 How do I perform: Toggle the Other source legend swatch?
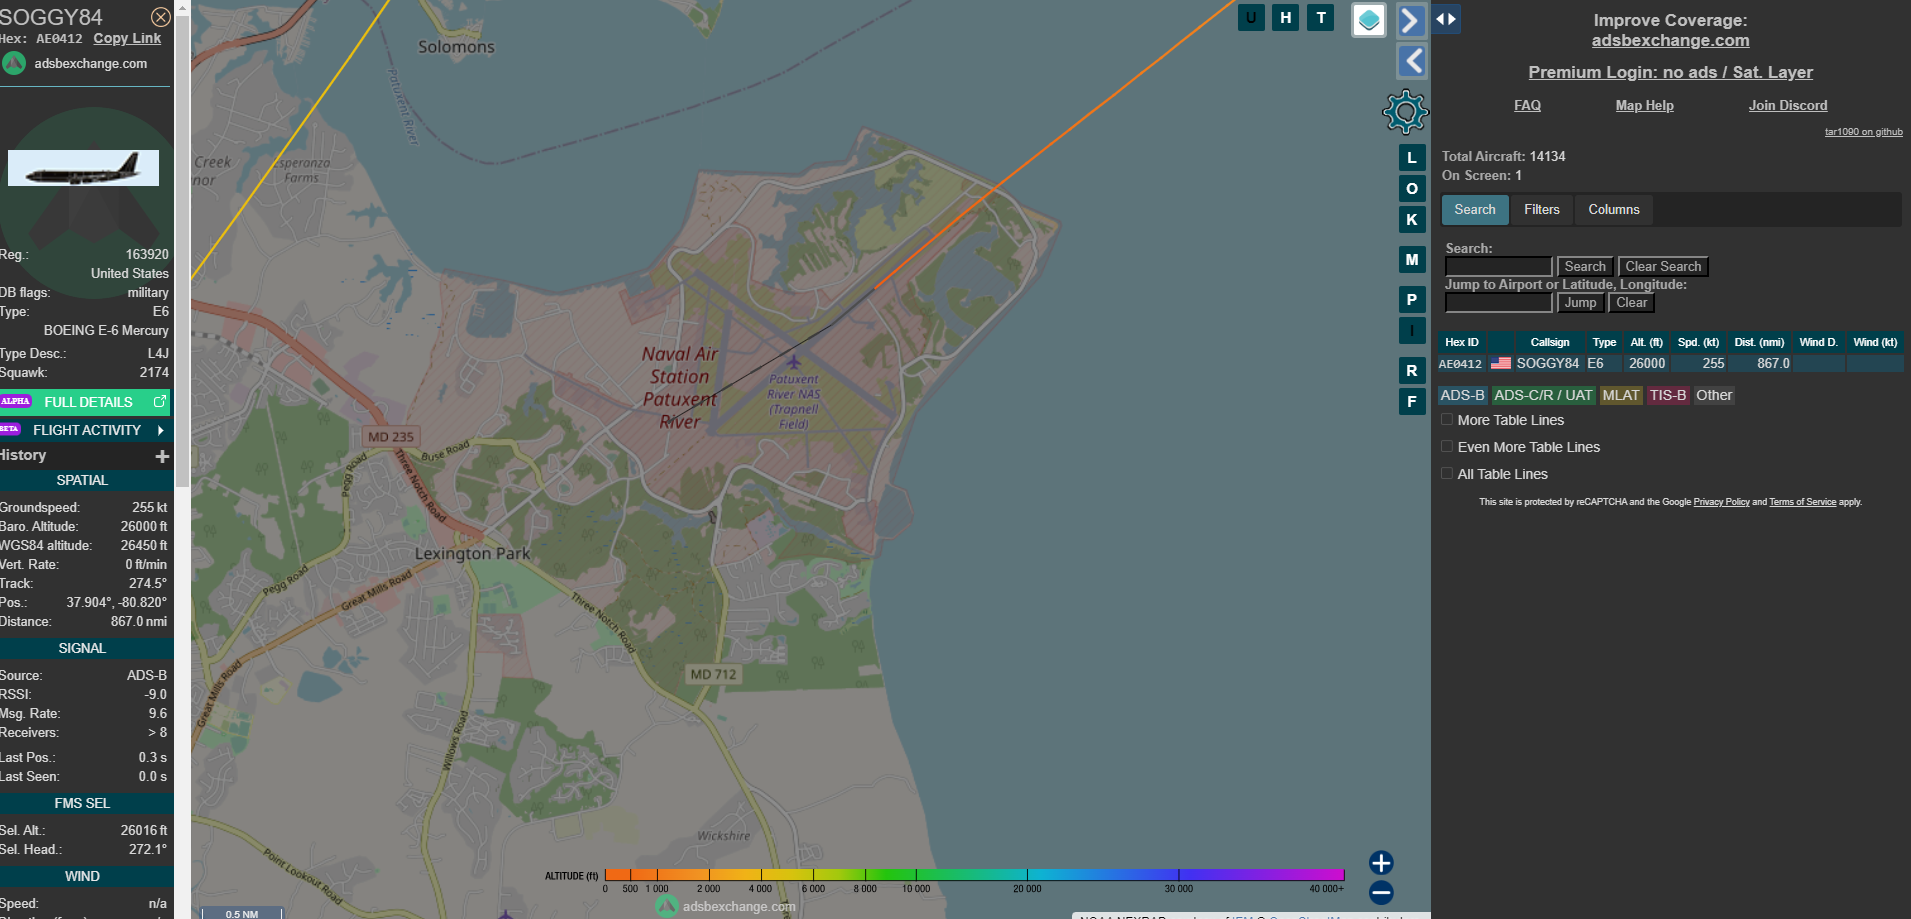click(1714, 396)
